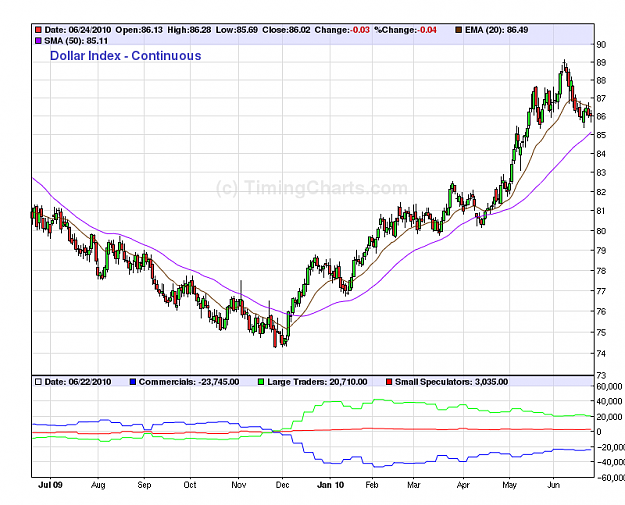Click the green Large Traders legend square

coord(261,382)
